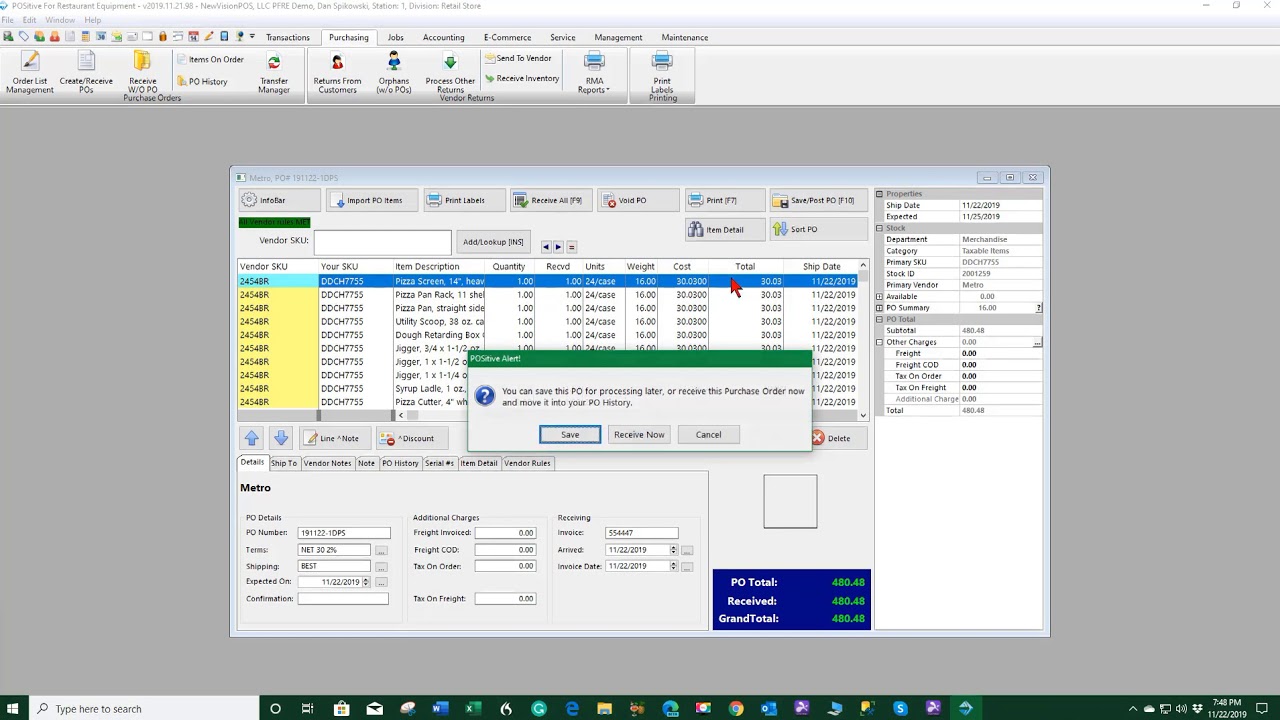Expand the Available row

click(x=880, y=297)
